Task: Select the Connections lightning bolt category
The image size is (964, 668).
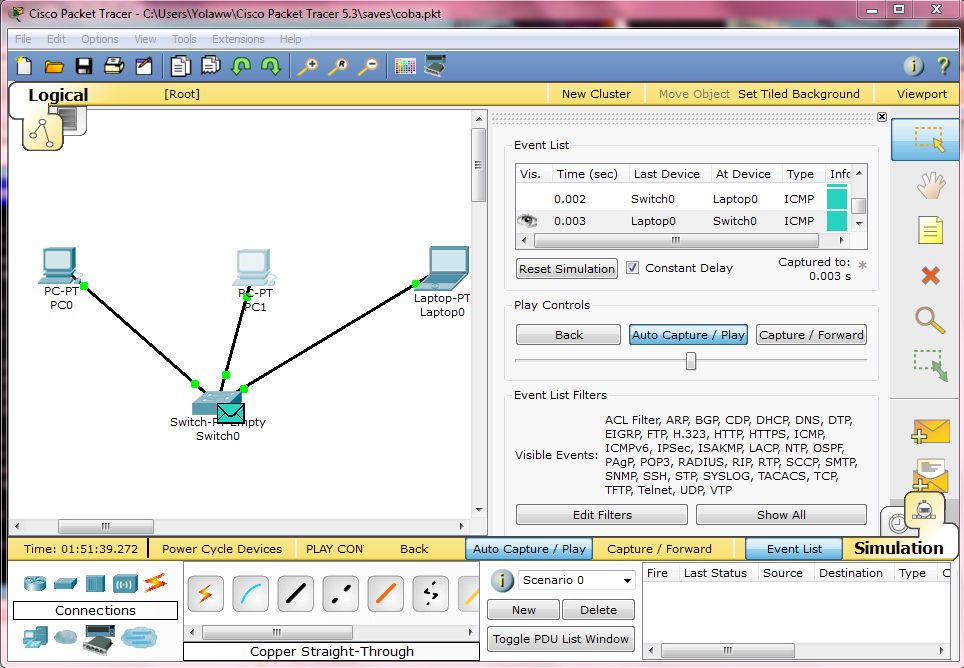Action: 157,583
